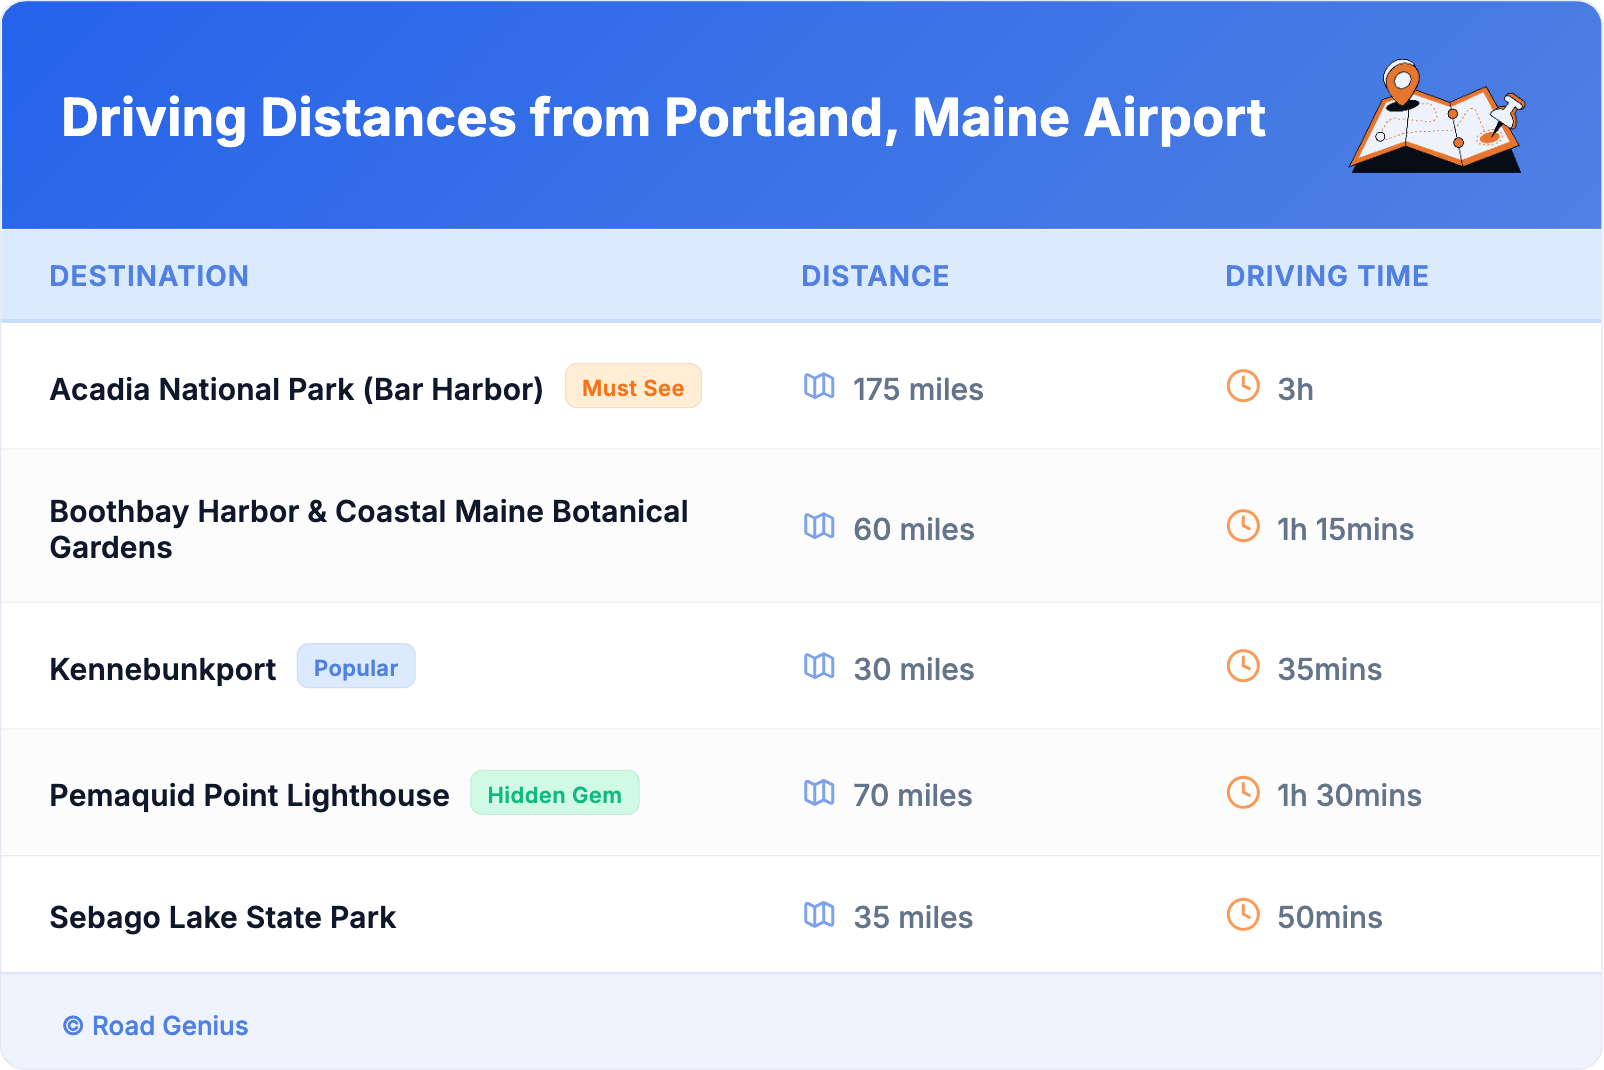This screenshot has height=1070, width=1604.
Task: Click the Must See badge
Action: [x=633, y=387]
